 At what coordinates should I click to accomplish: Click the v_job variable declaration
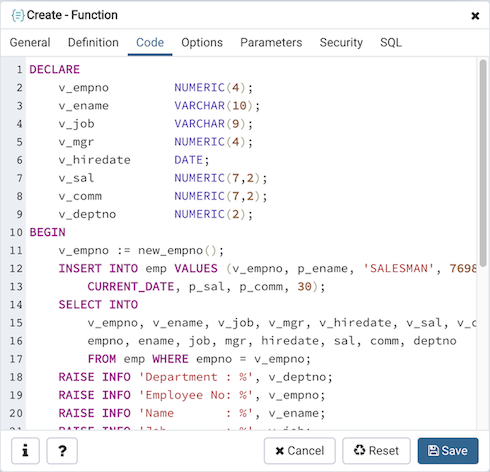(x=76, y=124)
